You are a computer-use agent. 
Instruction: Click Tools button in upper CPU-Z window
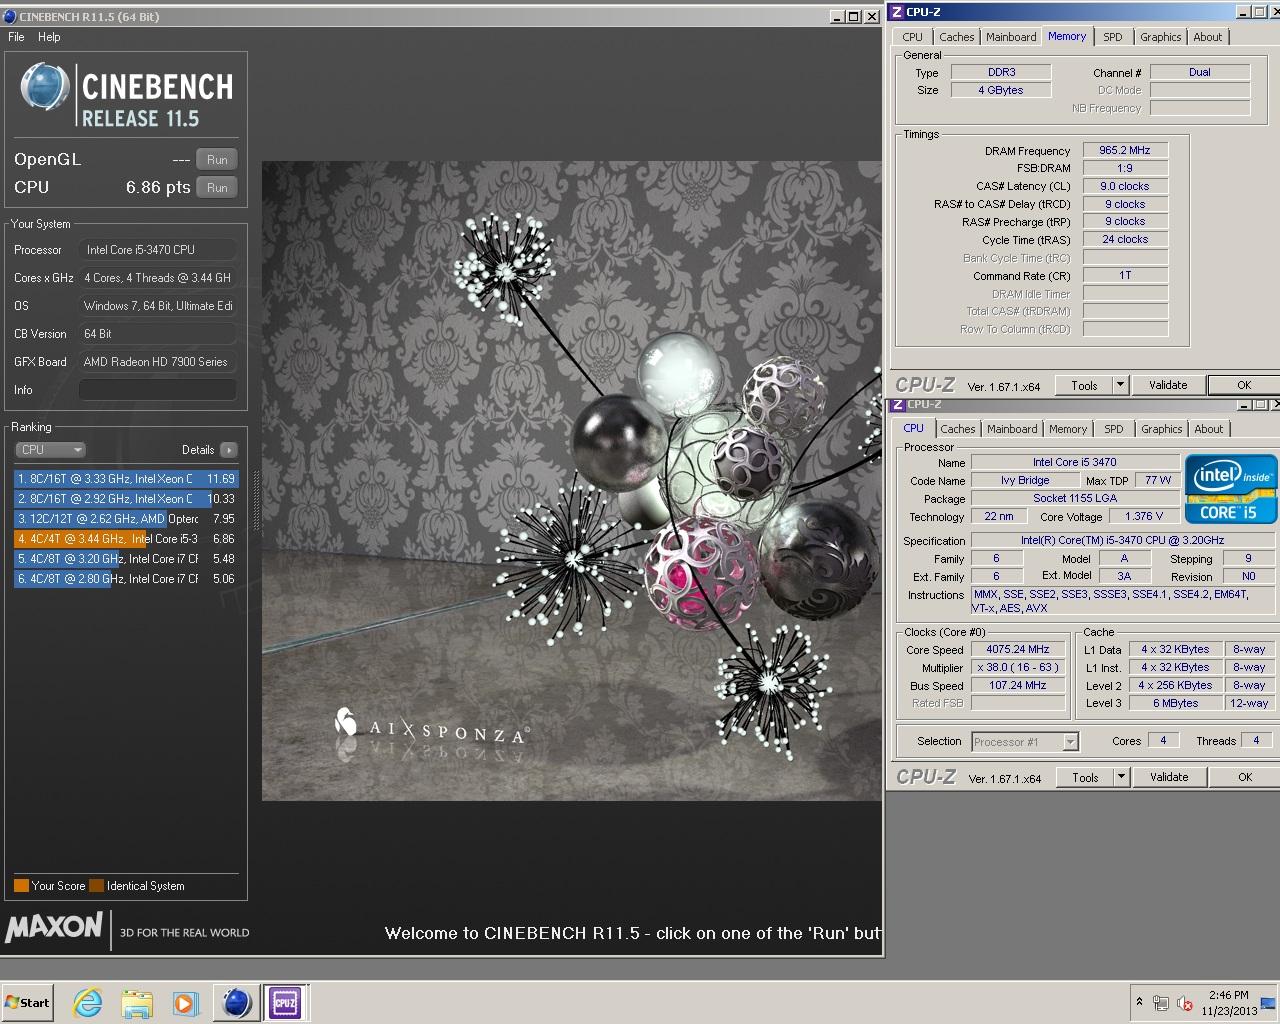(x=1084, y=385)
